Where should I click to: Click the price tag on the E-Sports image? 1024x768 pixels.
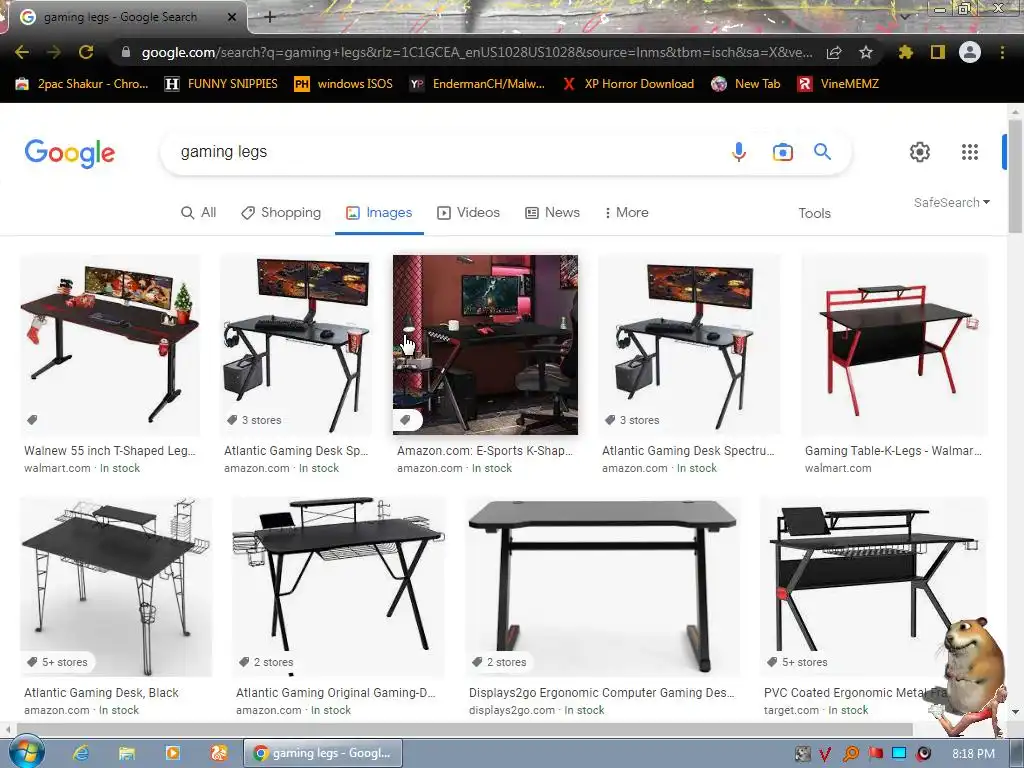[x=406, y=420]
